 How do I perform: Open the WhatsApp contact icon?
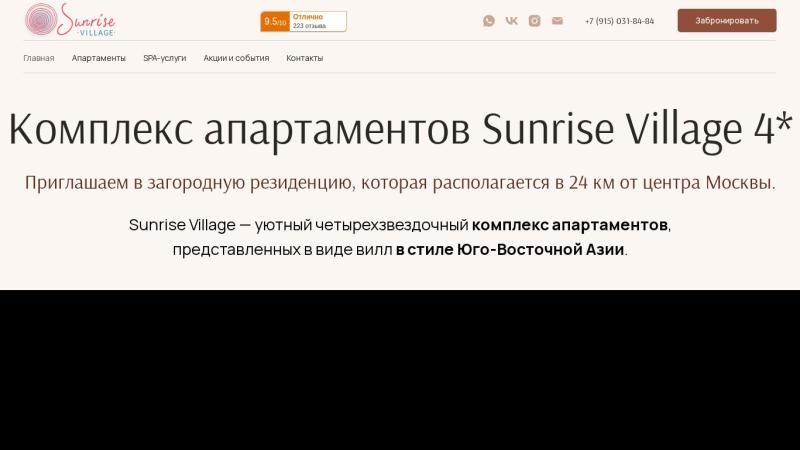click(489, 20)
